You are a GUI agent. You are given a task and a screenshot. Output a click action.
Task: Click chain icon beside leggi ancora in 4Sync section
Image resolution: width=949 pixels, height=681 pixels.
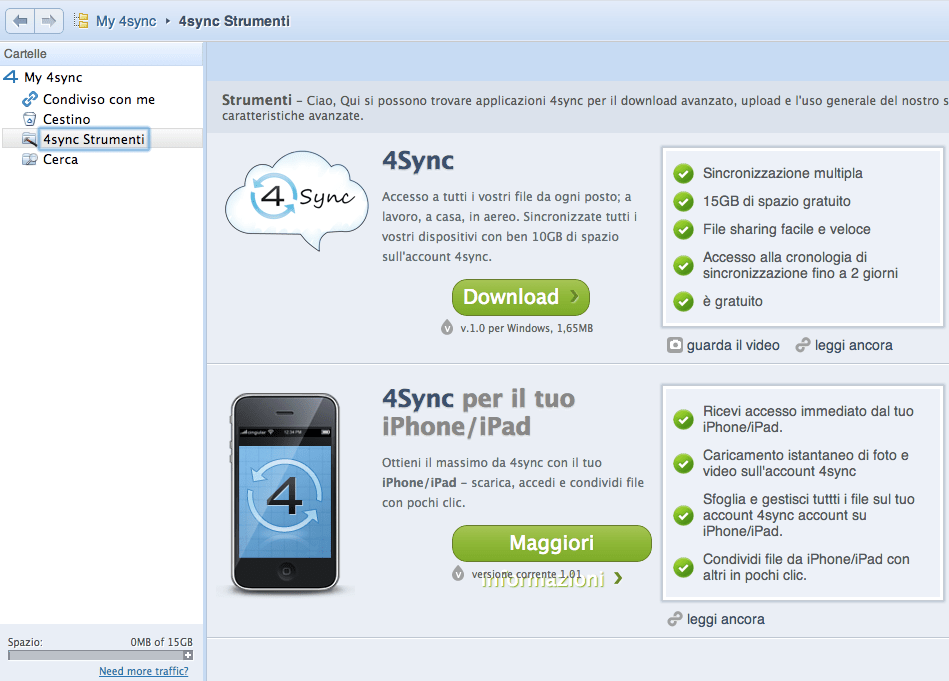tap(803, 345)
